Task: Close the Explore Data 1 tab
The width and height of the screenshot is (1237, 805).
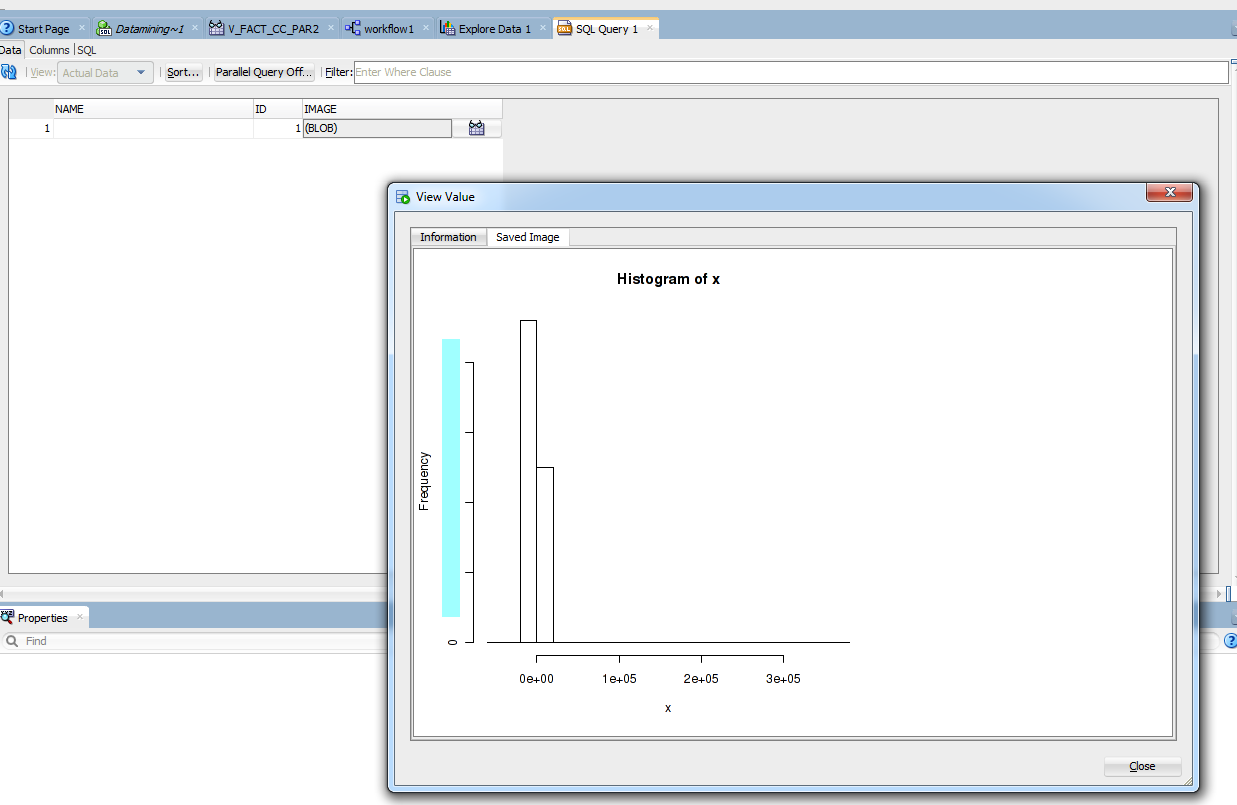Action: [x=543, y=28]
